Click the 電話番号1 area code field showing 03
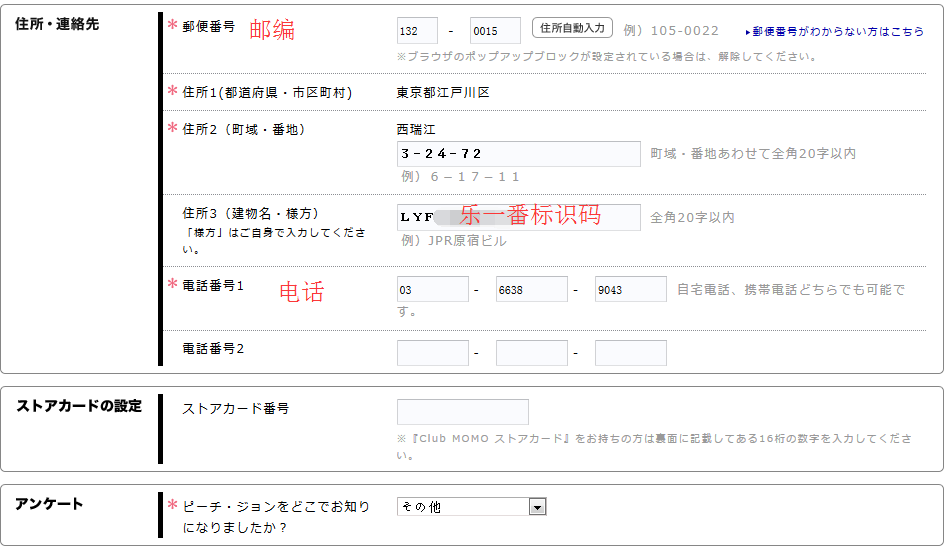 [432, 290]
